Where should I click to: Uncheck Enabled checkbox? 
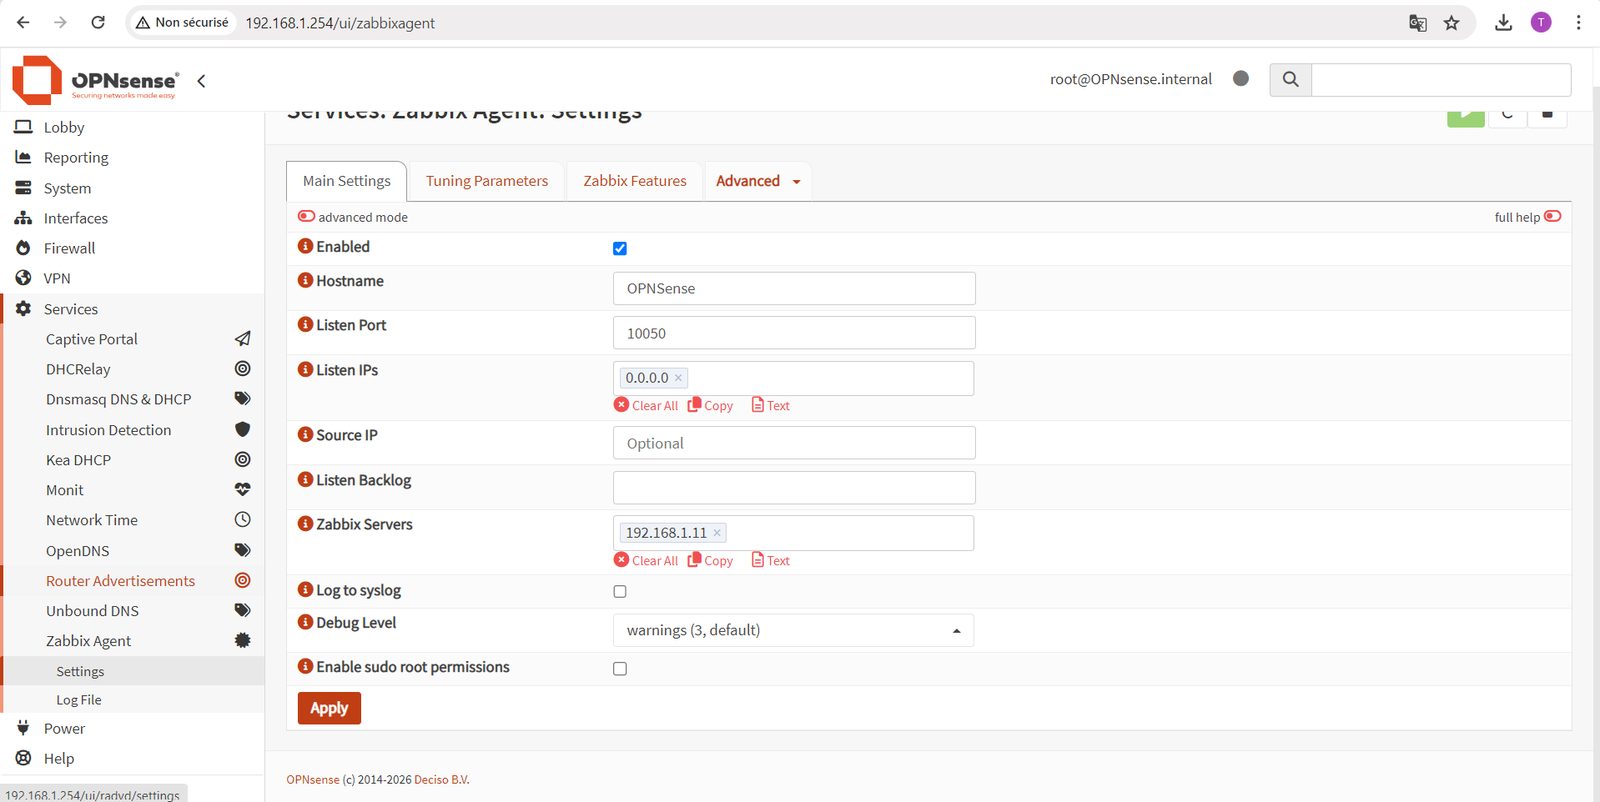620,248
